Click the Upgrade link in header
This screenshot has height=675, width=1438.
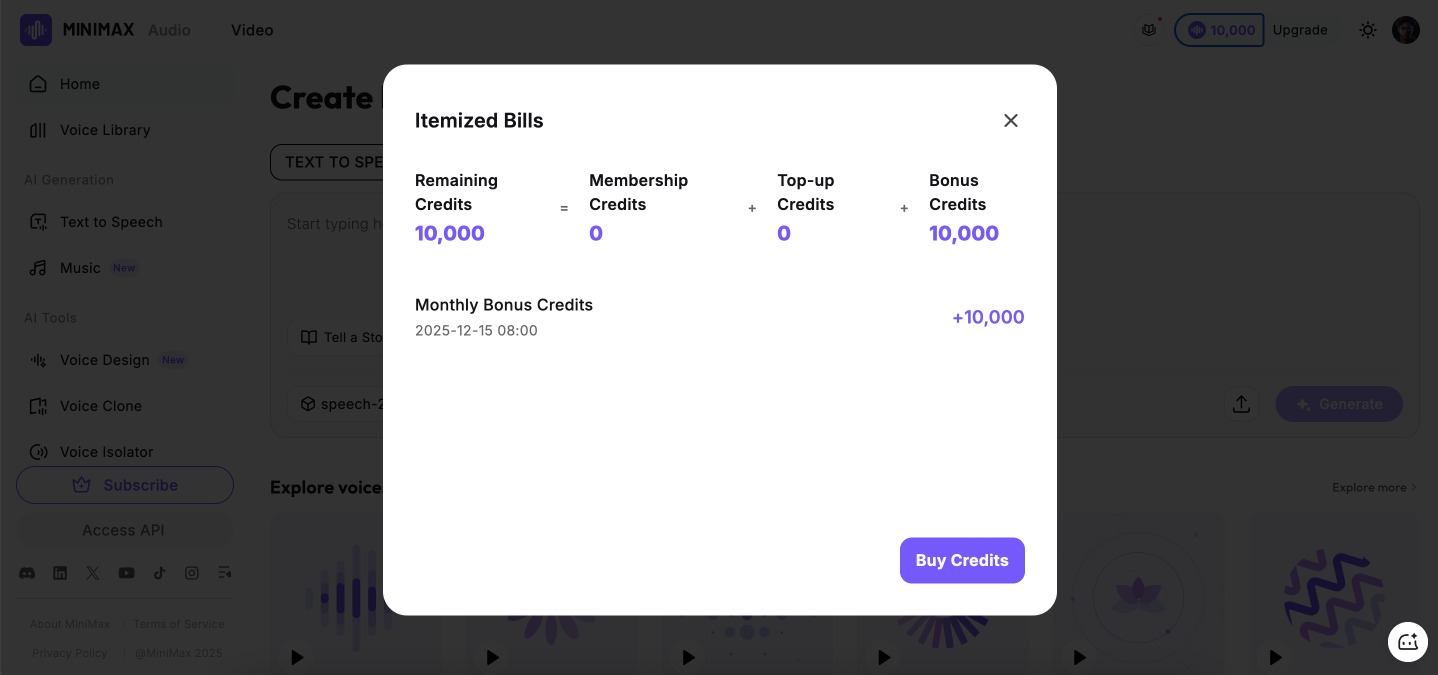click(1300, 30)
